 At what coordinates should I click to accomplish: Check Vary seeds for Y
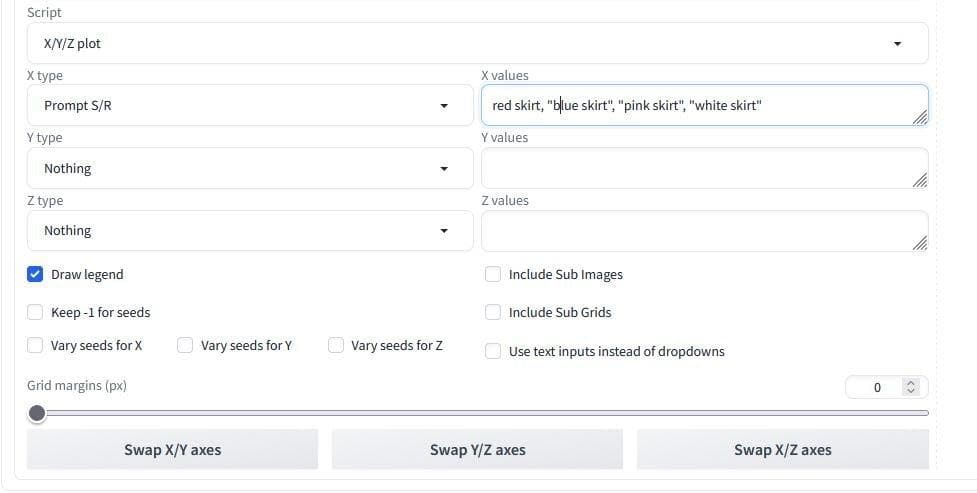185,345
